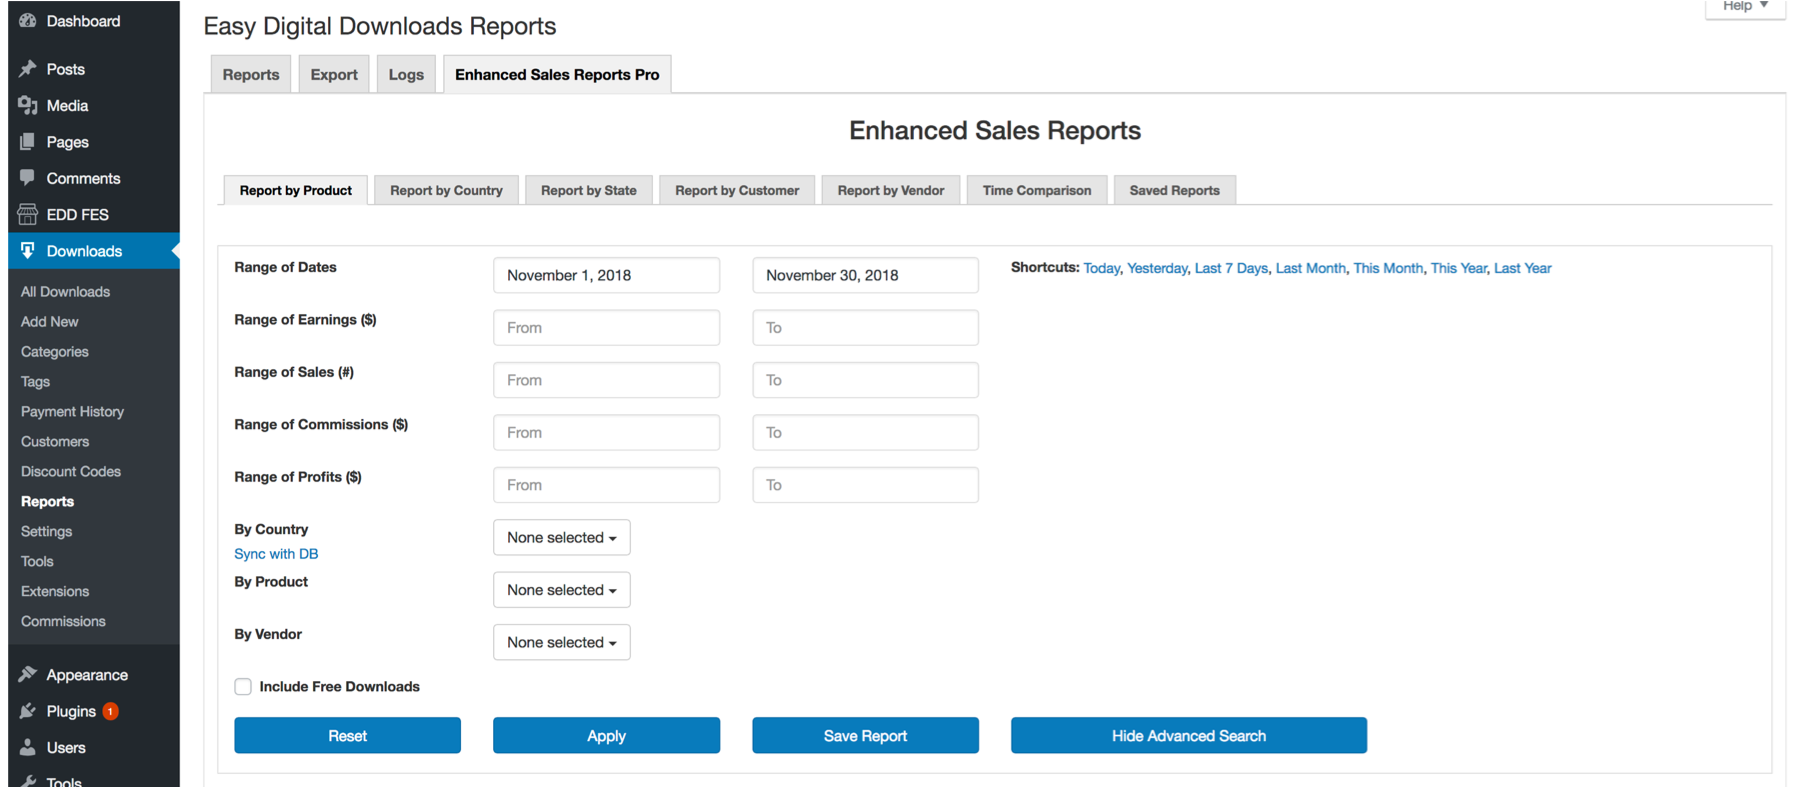The image size is (1808, 787).
Task: Open Discount Codes submenu item
Action: [70, 472]
